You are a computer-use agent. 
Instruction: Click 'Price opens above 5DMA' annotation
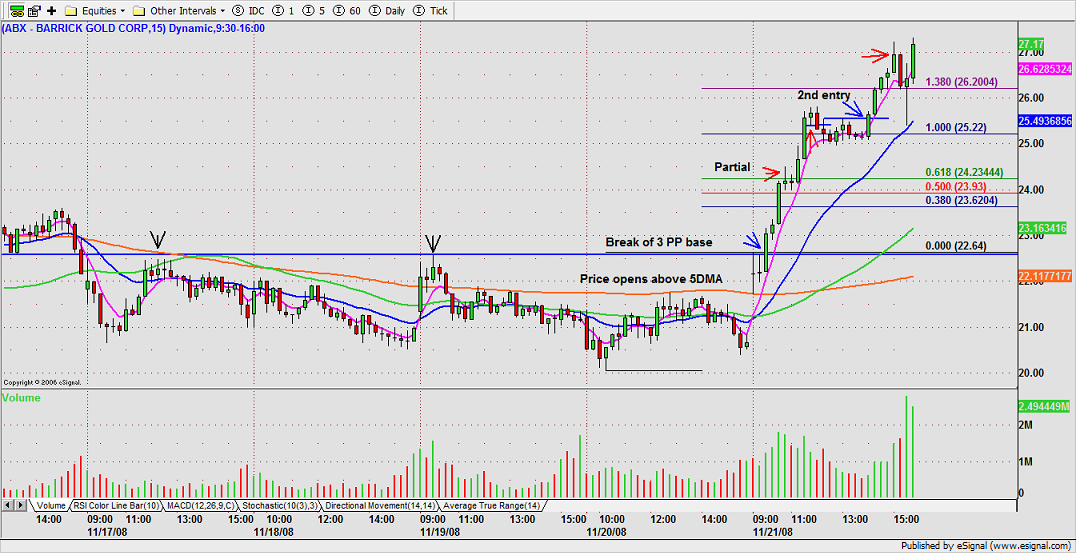[649, 279]
